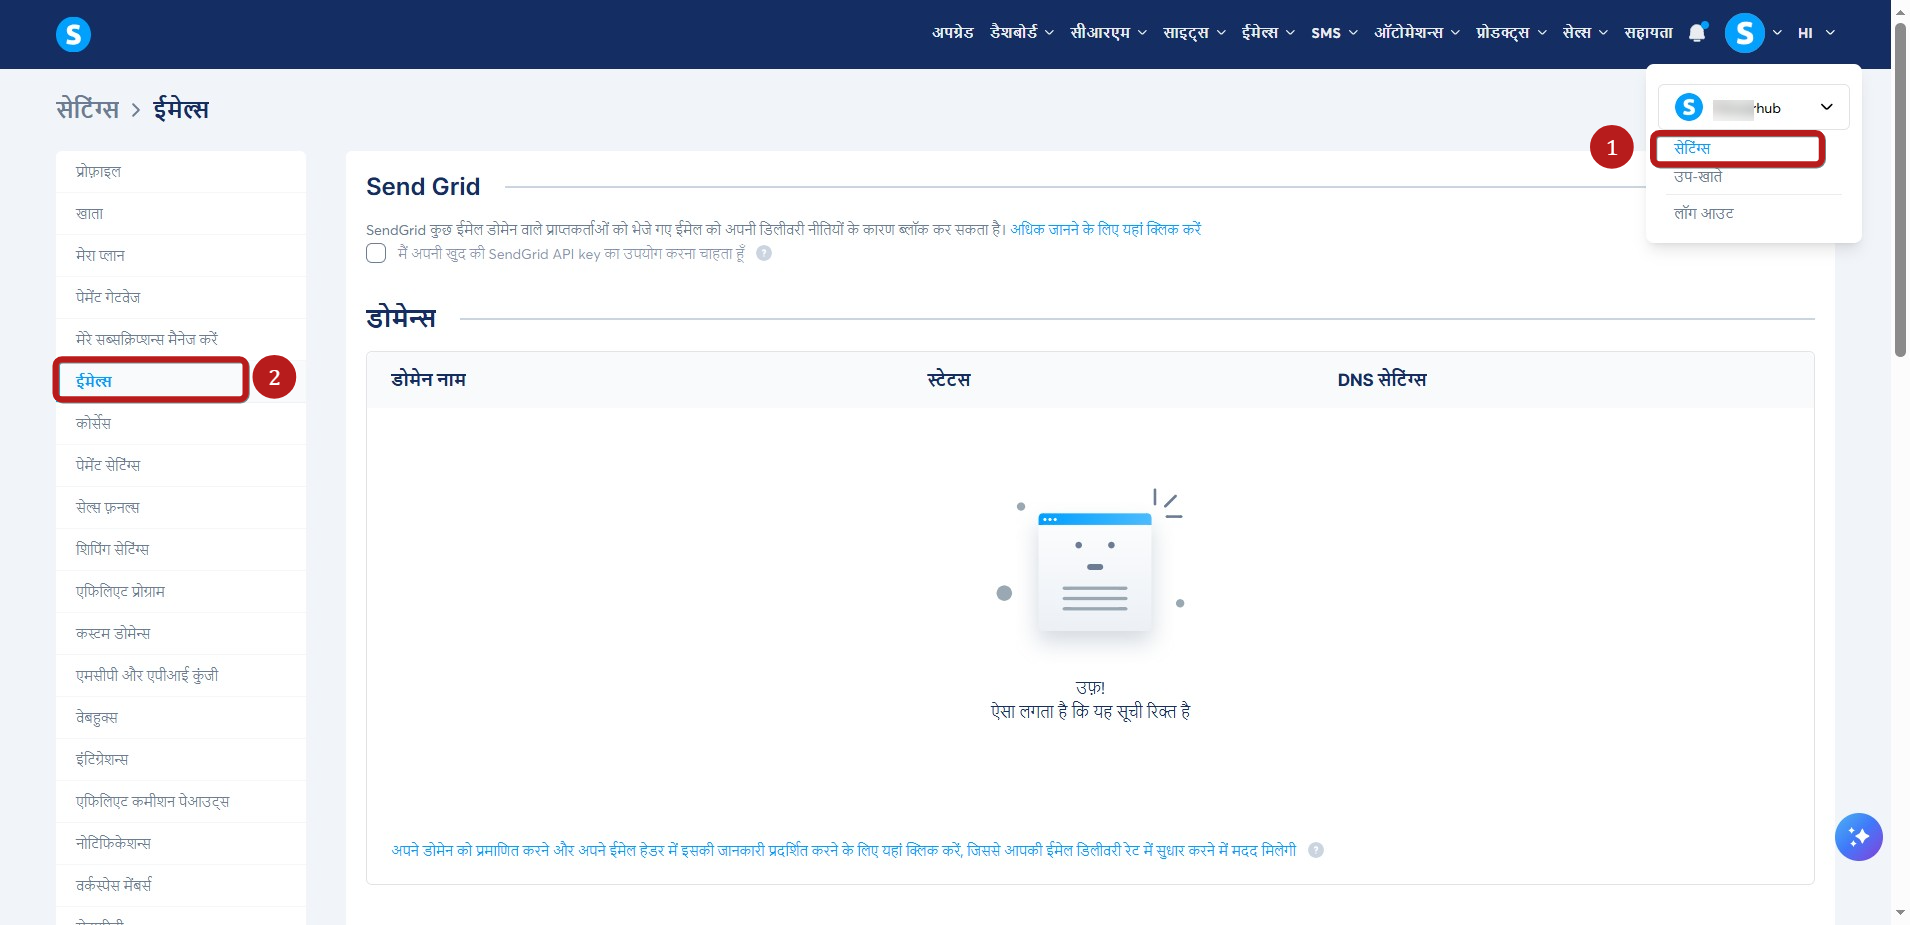This screenshot has height=925, width=1910.
Task: Select उप-खाते in the profile menu
Action: [x=1698, y=177]
